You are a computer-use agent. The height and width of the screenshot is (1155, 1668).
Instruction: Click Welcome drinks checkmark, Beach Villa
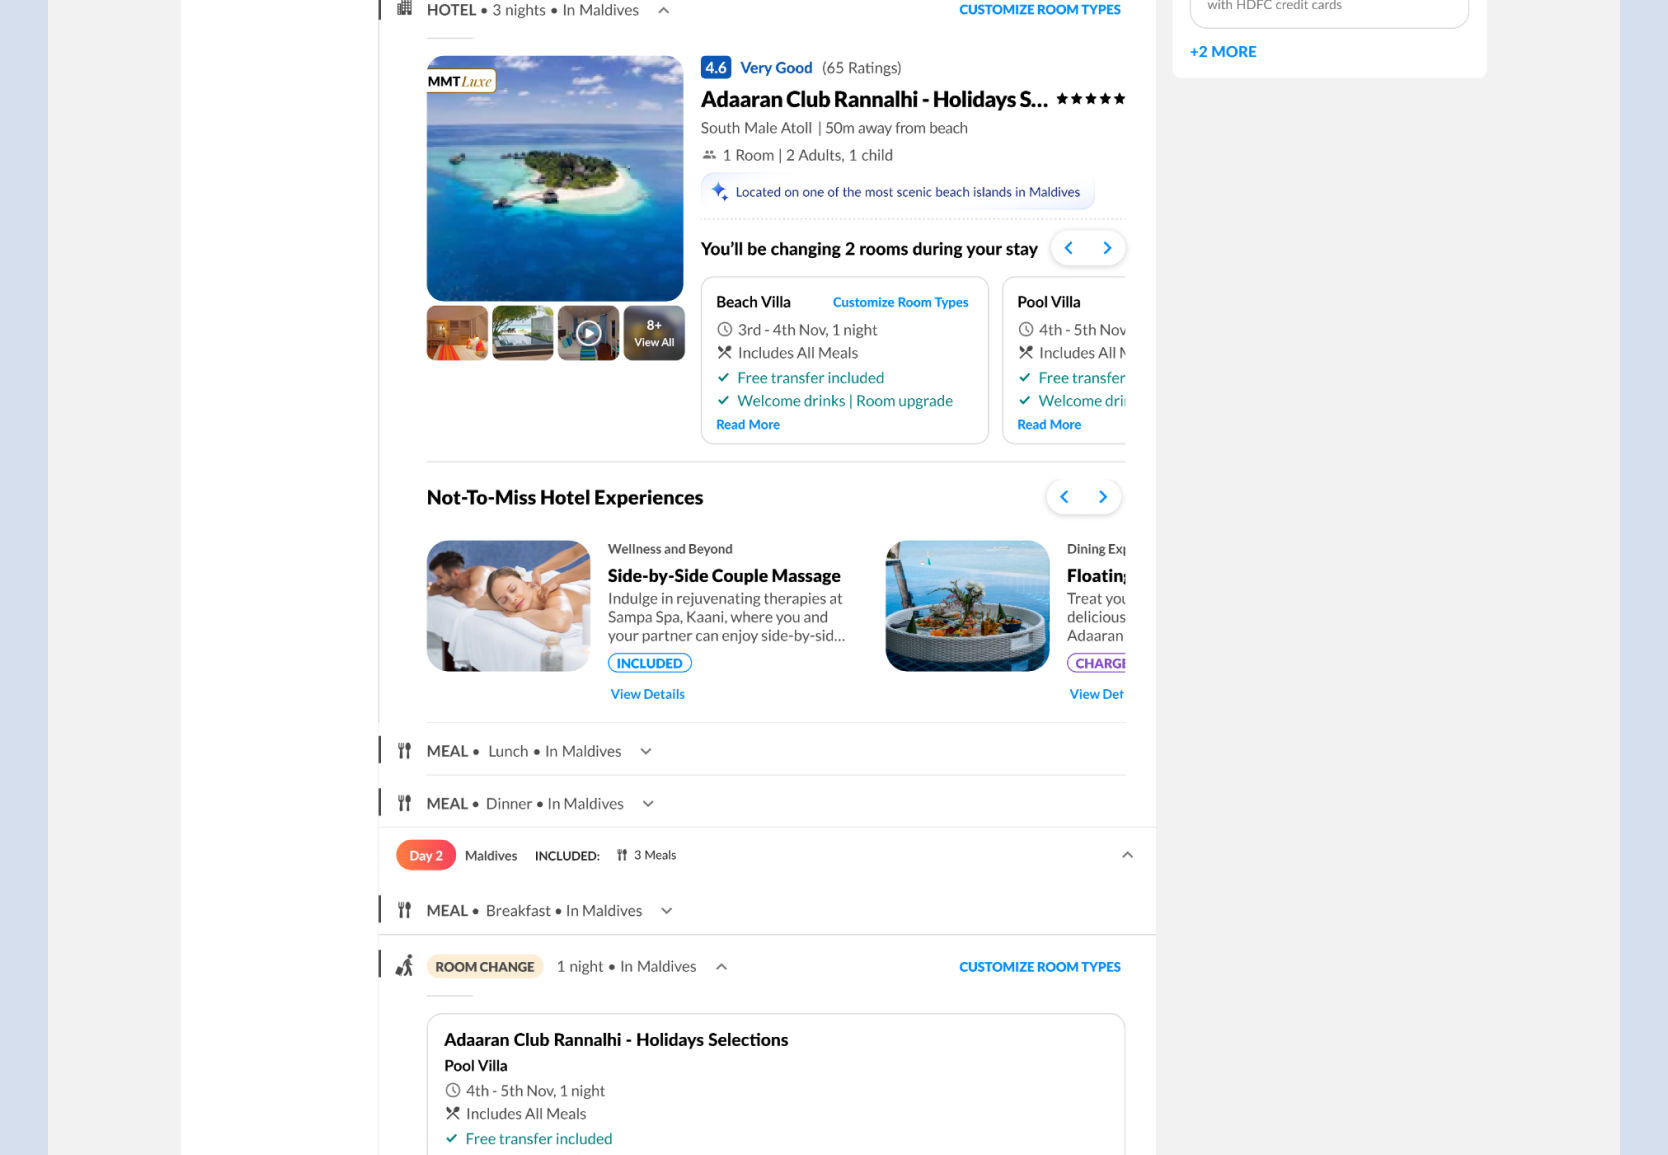click(723, 401)
